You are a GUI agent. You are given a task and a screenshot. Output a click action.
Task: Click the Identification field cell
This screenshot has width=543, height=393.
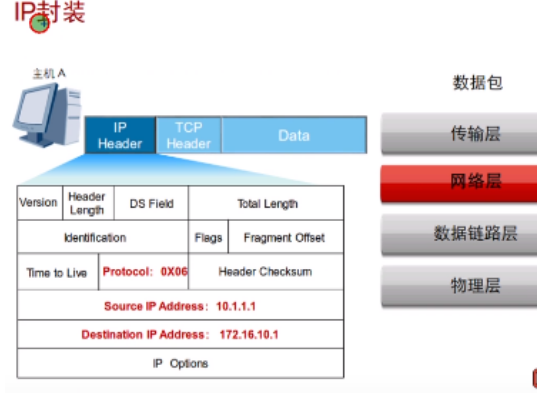pyautogui.click(x=103, y=237)
